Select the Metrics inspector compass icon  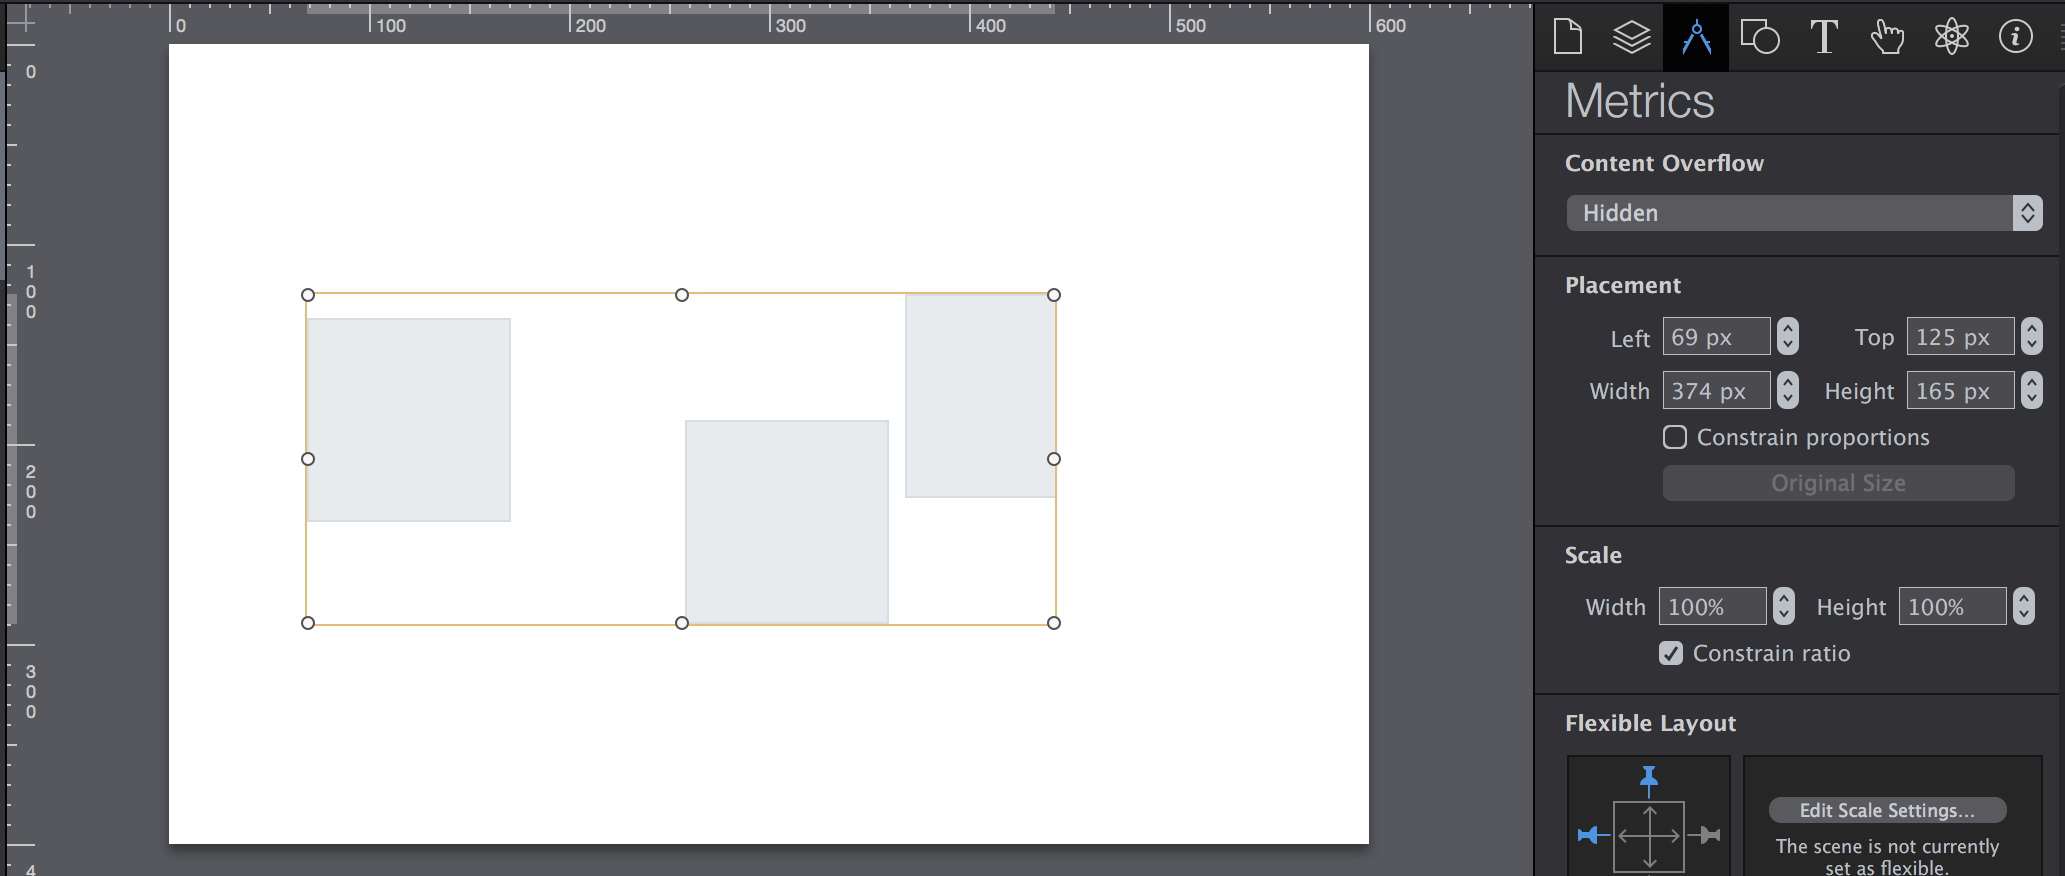[x=1696, y=37]
